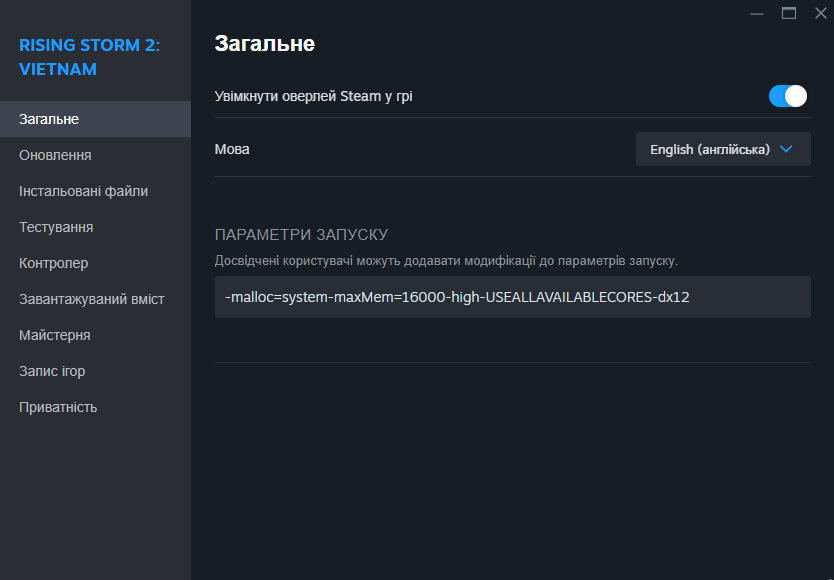
Task: Go to Запис ігор settings
Action: [x=95, y=371]
